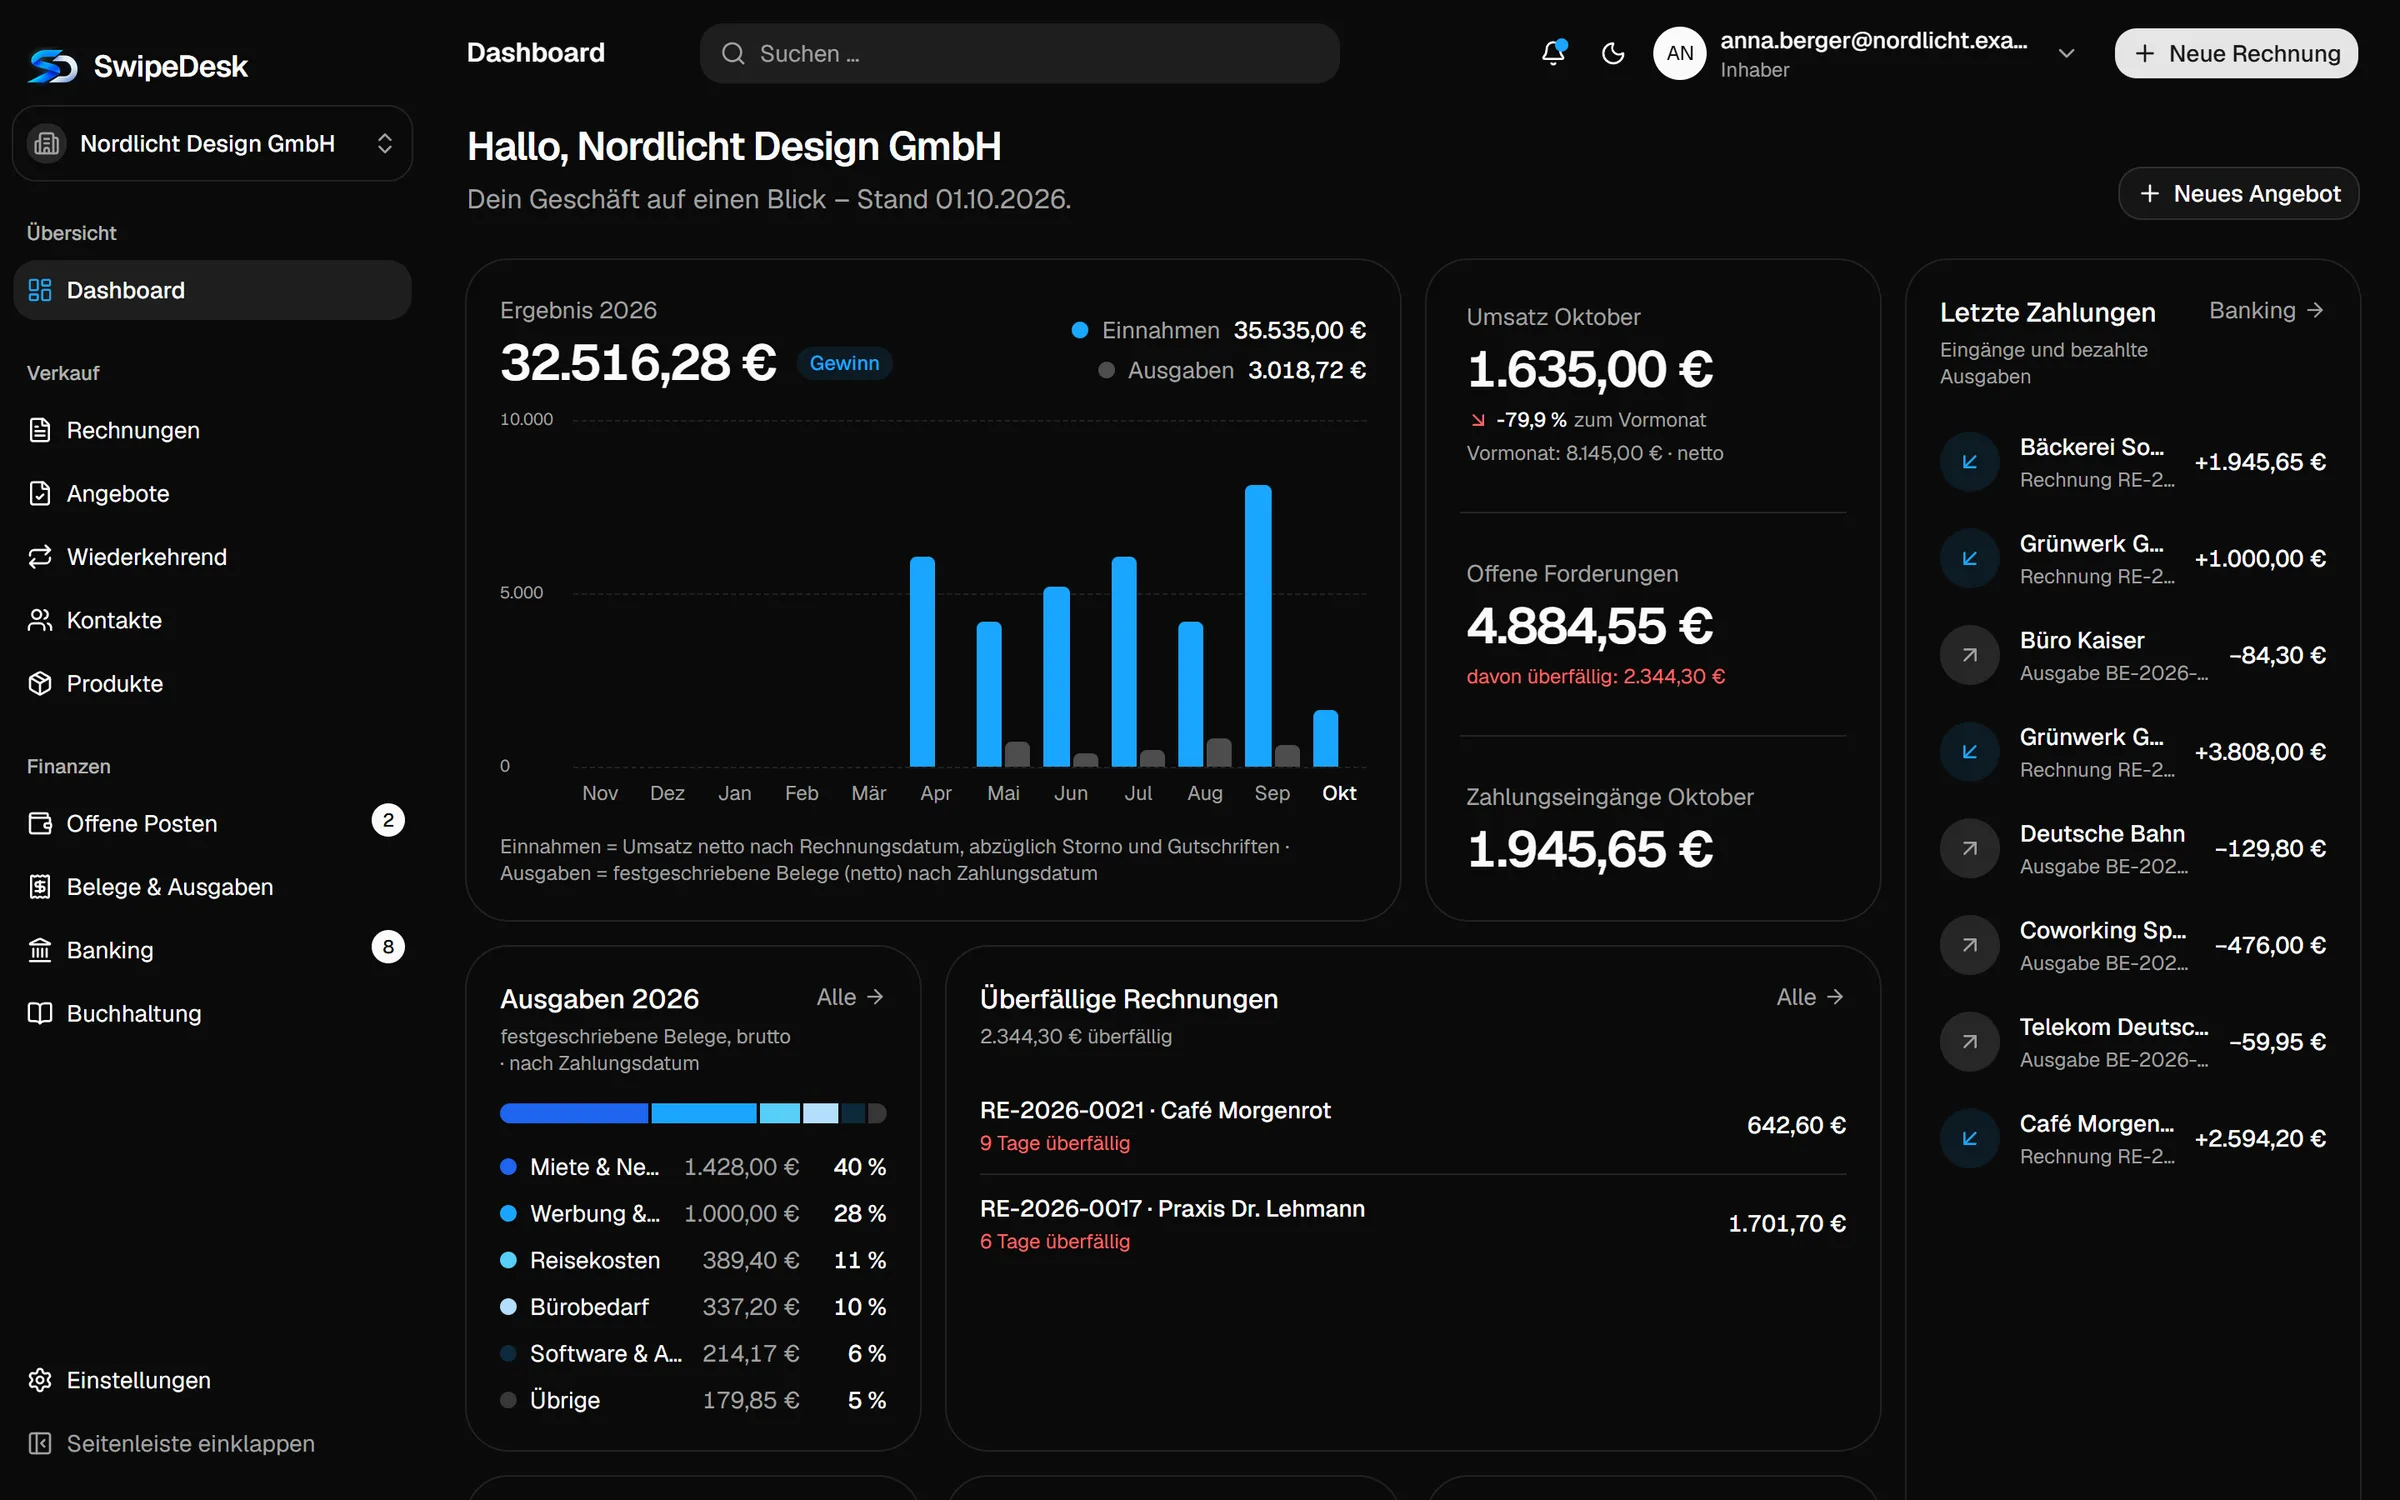Click the Einstellungen gear icon
This screenshot has height=1500, width=2400.
click(40, 1380)
